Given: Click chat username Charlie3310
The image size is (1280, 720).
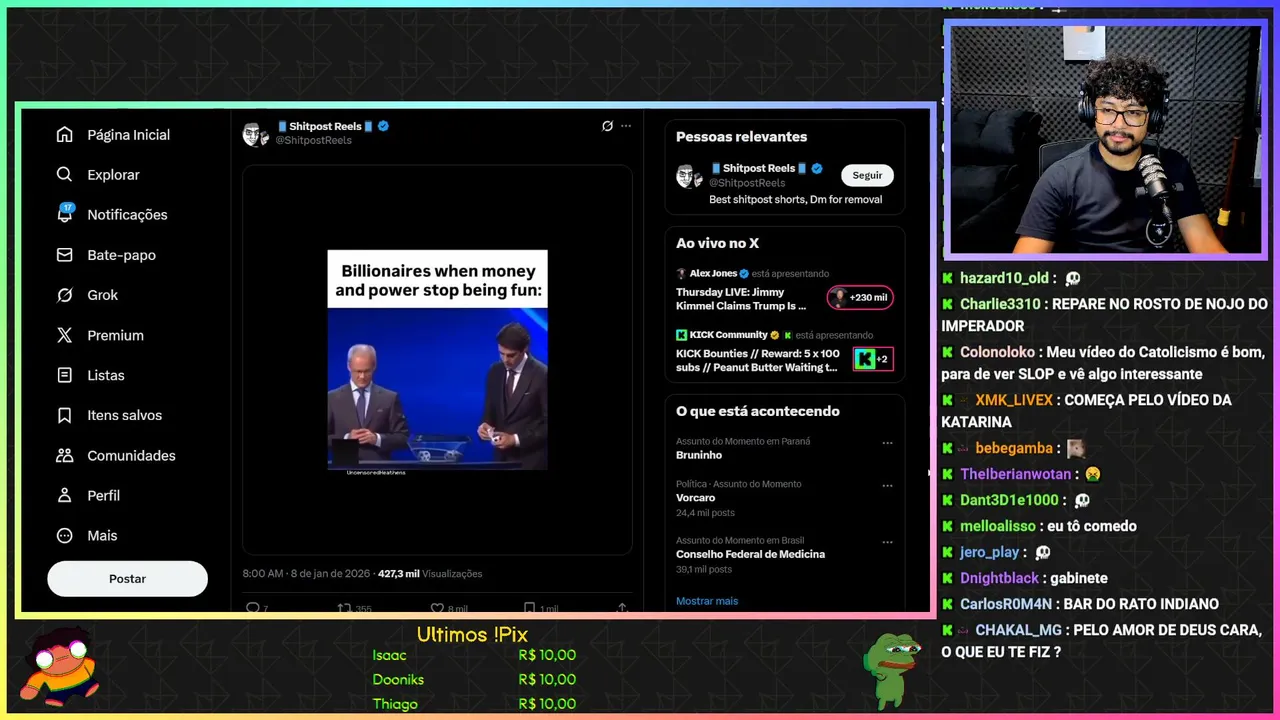Looking at the screenshot, I should pos(1000,304).
